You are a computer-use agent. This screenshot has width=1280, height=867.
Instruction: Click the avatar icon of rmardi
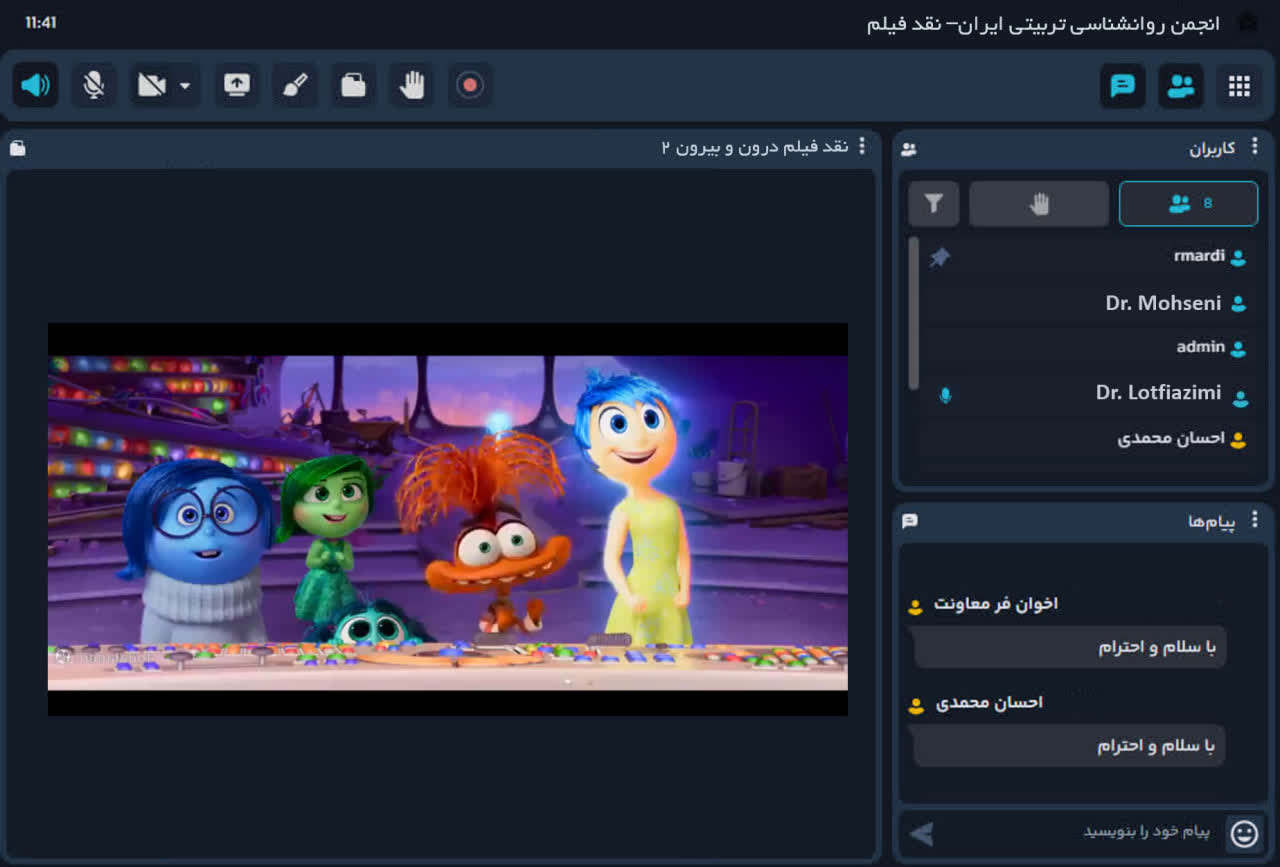pos(1238,258)
